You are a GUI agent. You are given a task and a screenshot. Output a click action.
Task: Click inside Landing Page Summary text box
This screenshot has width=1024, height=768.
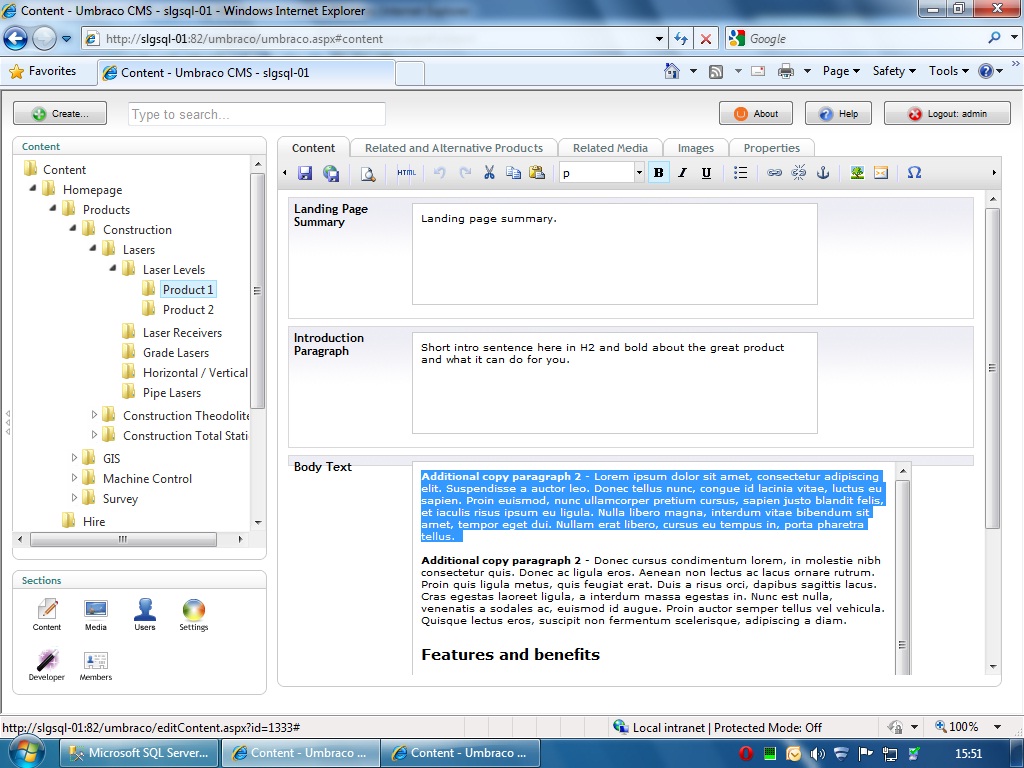pos(615,254)
